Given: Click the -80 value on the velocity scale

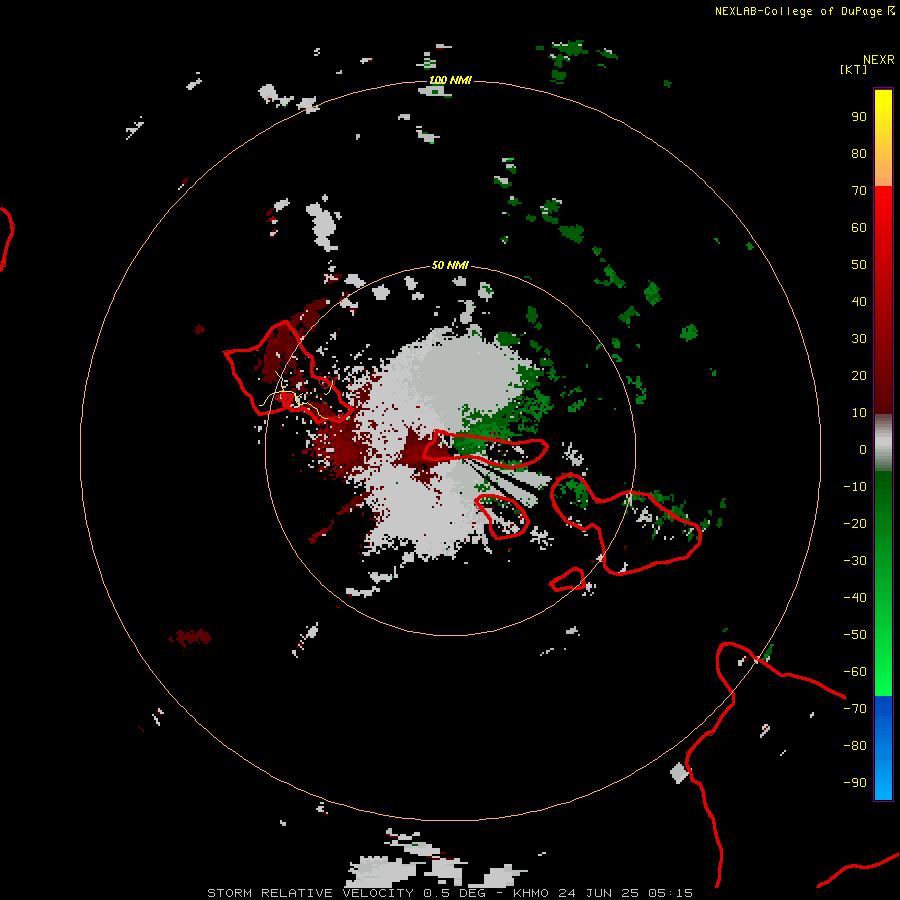Looking at the screenshot, I should (855, 746).
